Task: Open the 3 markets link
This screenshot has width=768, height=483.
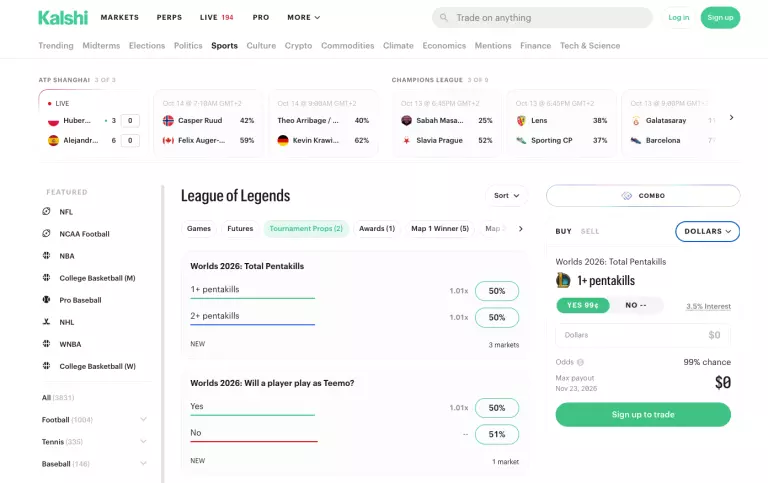Action: (x=504, y=345)
